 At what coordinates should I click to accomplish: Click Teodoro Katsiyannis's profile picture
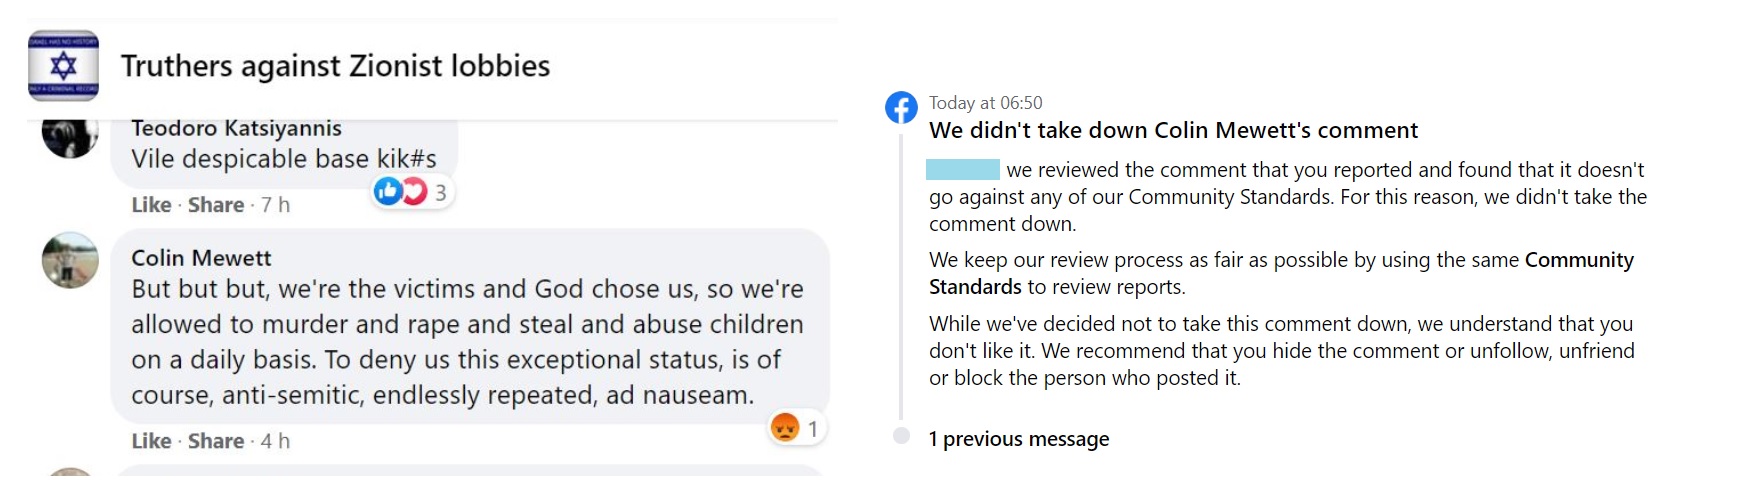(x=69, y=135)
